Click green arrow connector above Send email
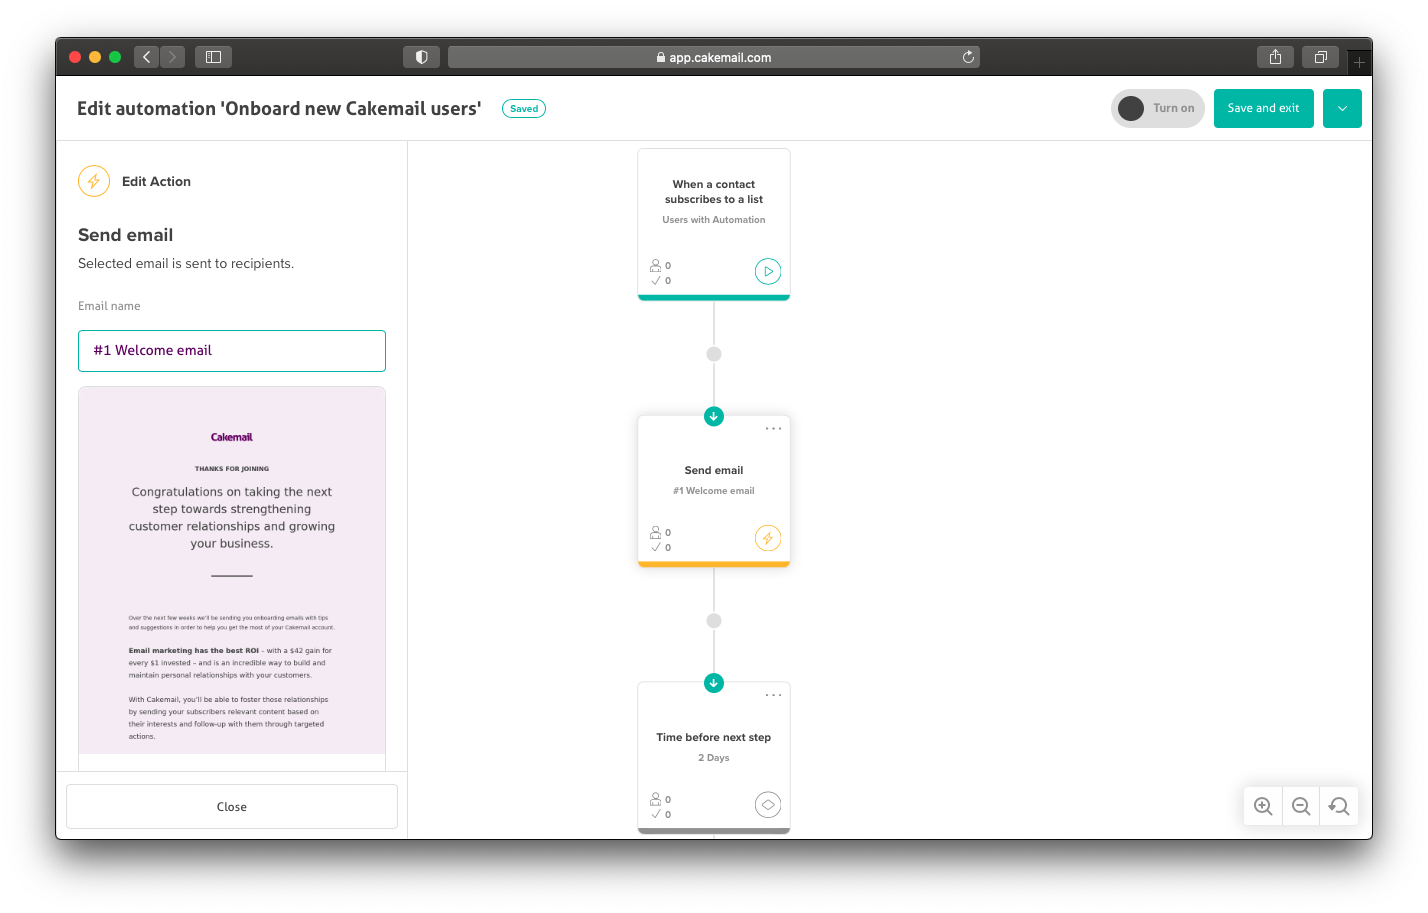This screenshot has height=913, width=1428. pos(714,416)
